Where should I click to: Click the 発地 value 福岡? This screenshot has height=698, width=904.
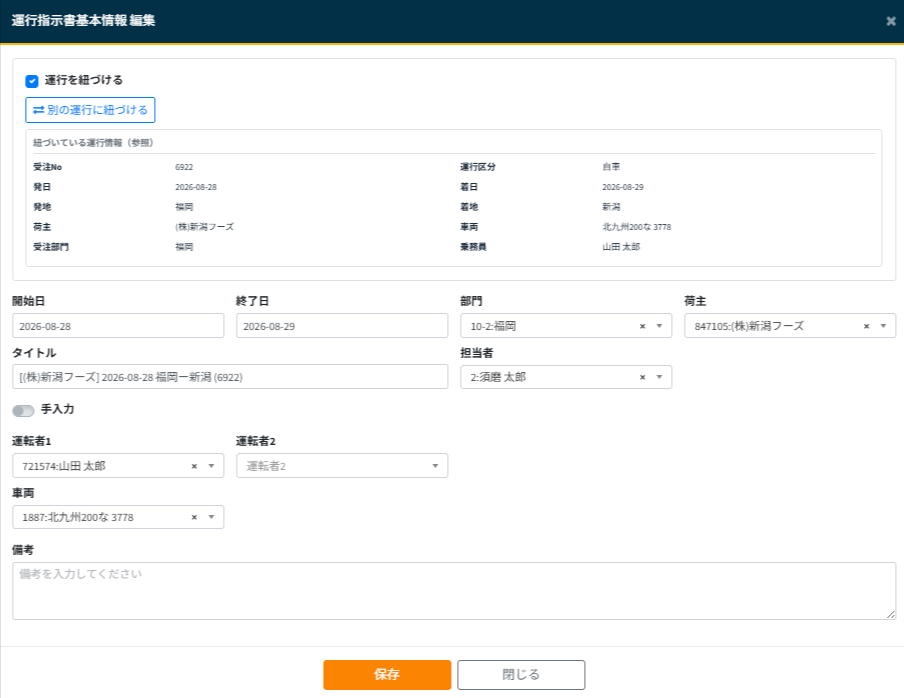pyautogui.click(x=184, y=207)
